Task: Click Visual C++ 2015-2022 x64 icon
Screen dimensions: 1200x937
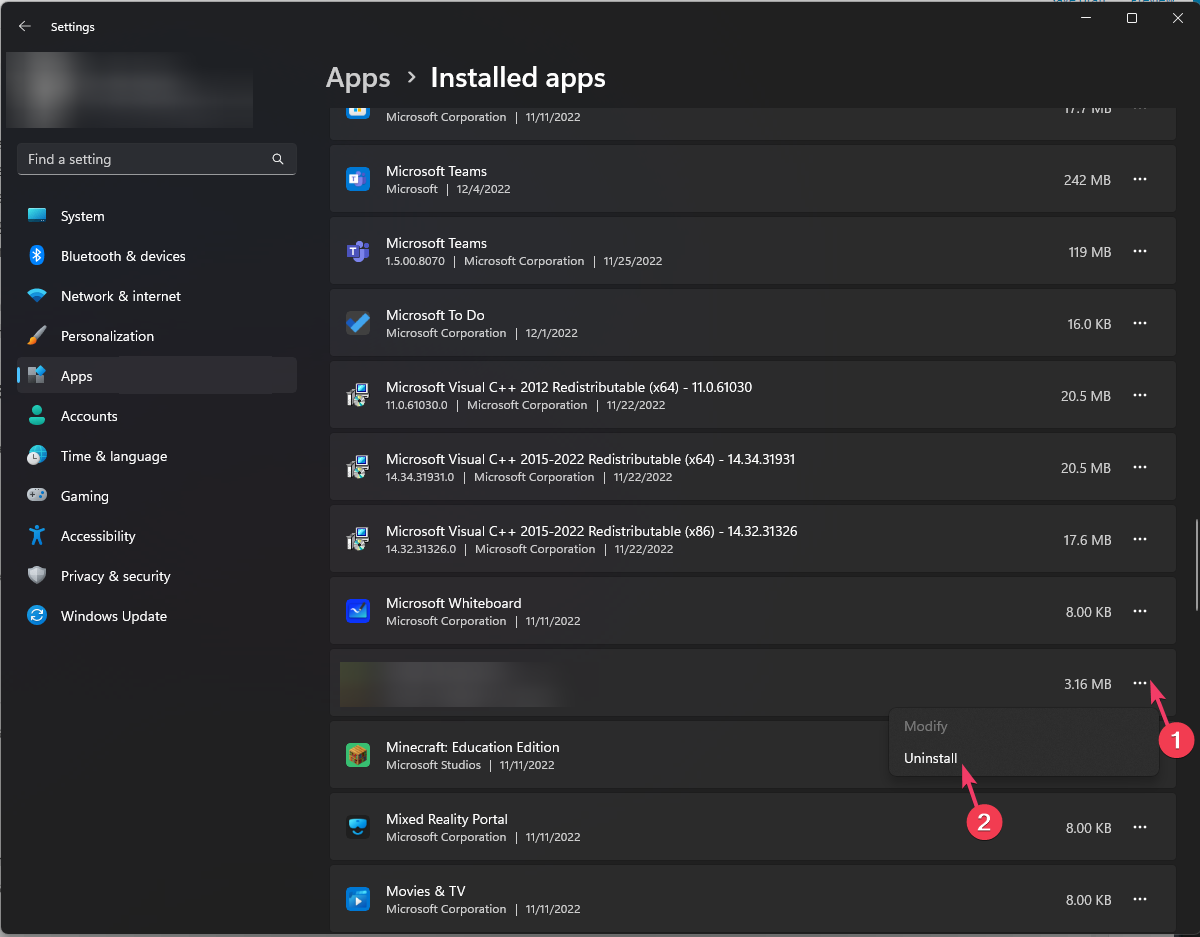Action: pyautogui.click(x=358, y=467)
